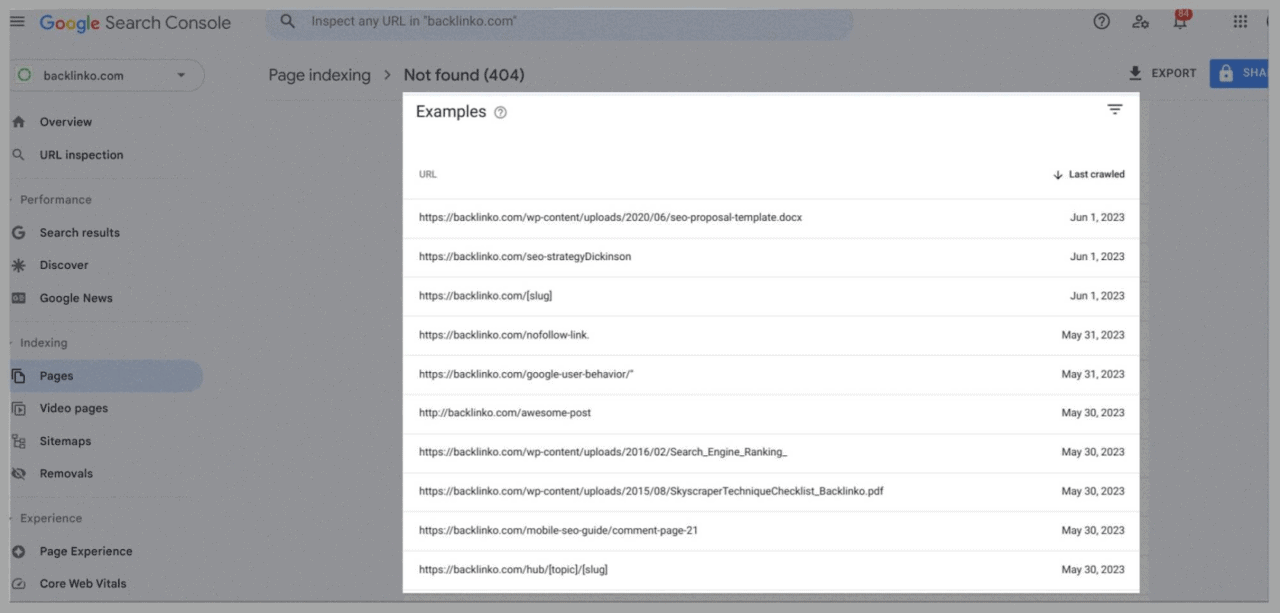Open Overview in sidebar

point(65,122)
